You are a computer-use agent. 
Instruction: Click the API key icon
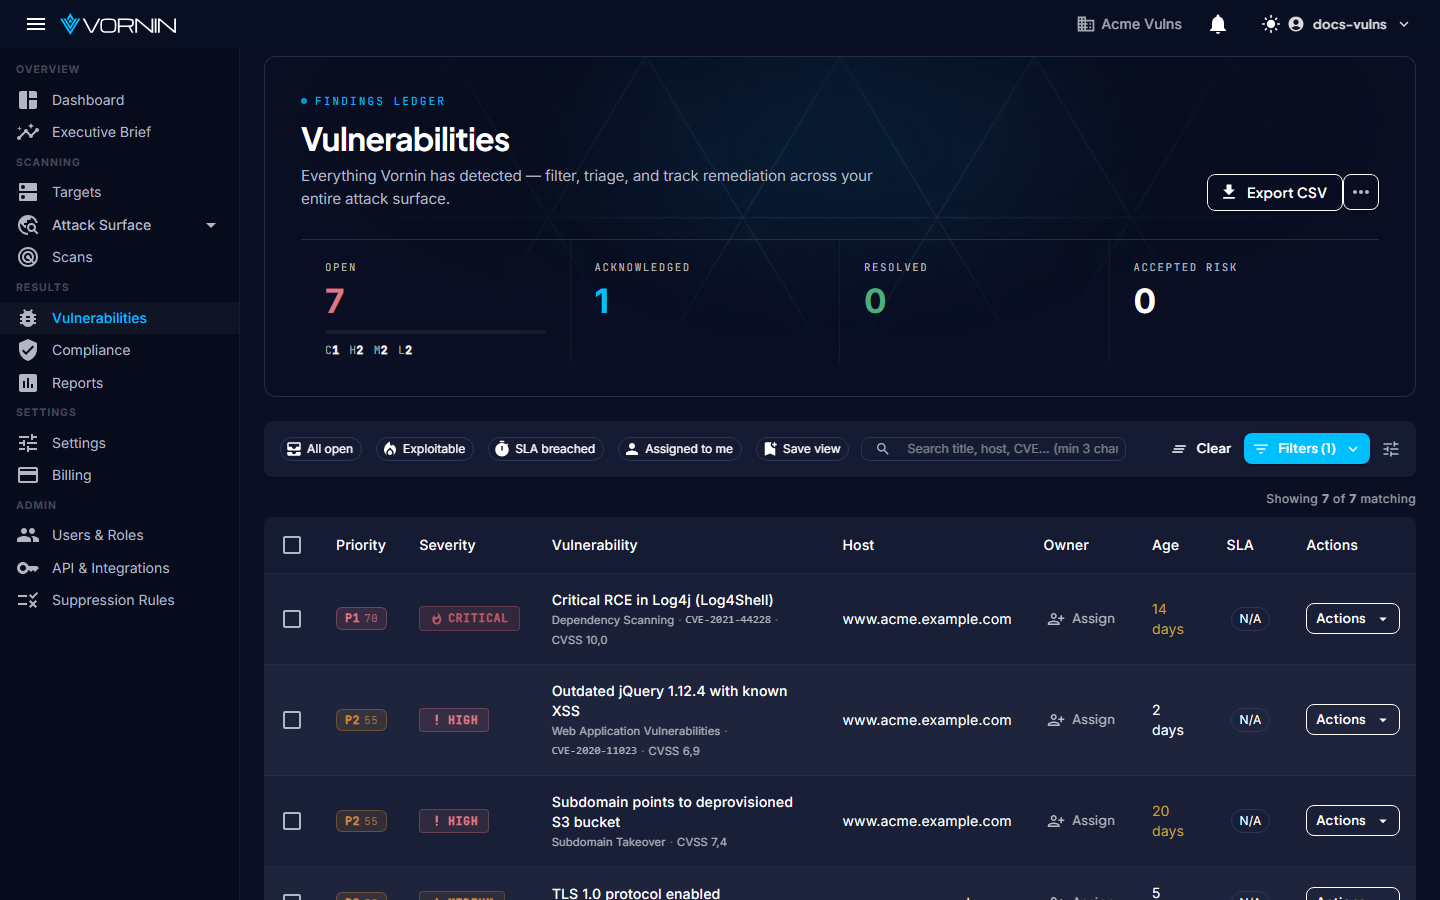click(28, 568)
